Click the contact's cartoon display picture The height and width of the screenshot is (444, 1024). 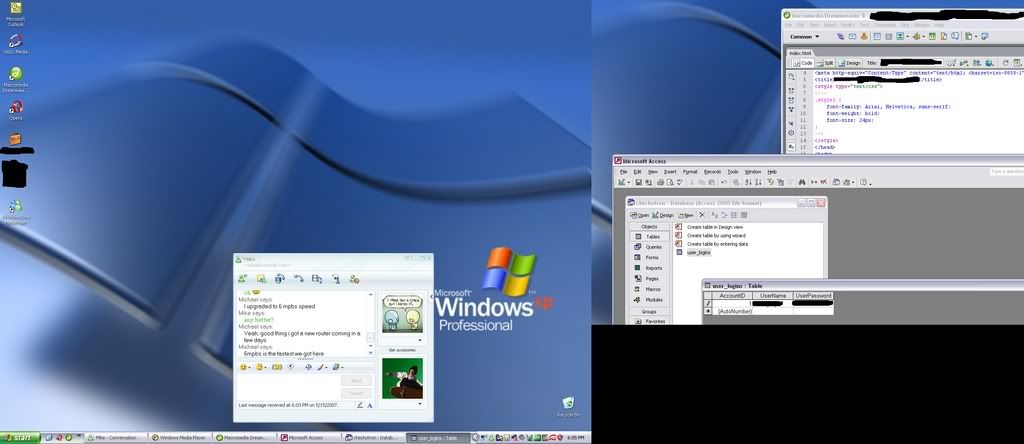[402, 315]
